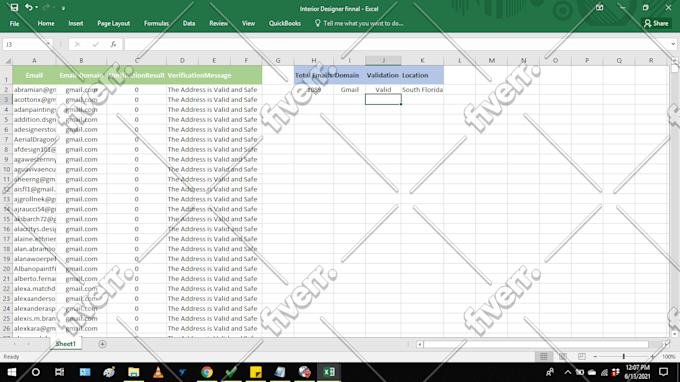The height and width of the screenshot is (382, 680).
Task: Open VLC media player from taskbar
Action: (x=158, y=372)
